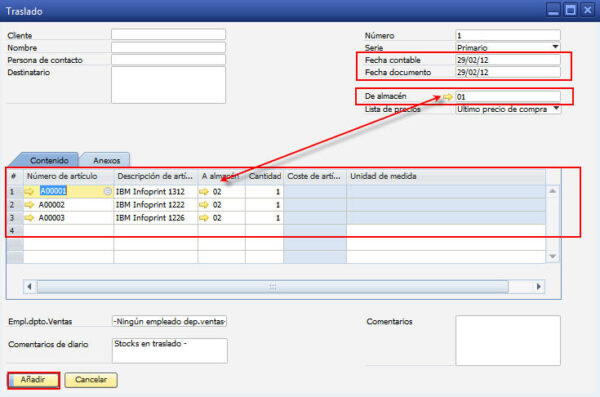Click the Comentarios text area
The height and width of the screenshot is (397, 600).
508,340
